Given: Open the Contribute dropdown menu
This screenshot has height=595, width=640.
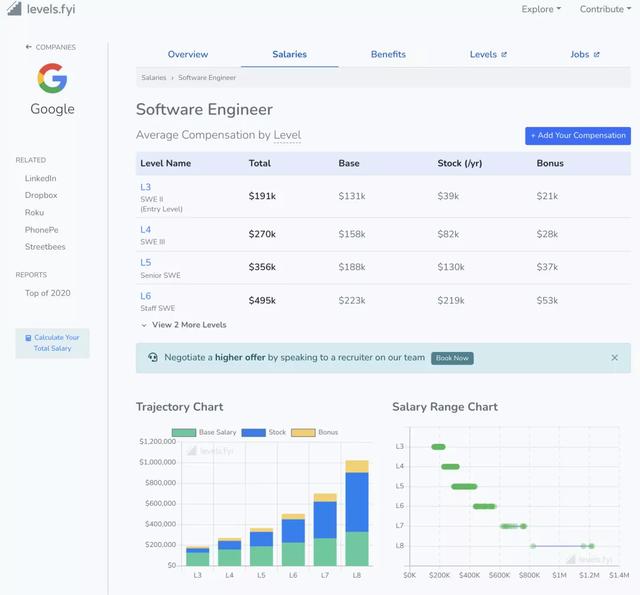Looking at the screenshot, I should coord(605,9).
